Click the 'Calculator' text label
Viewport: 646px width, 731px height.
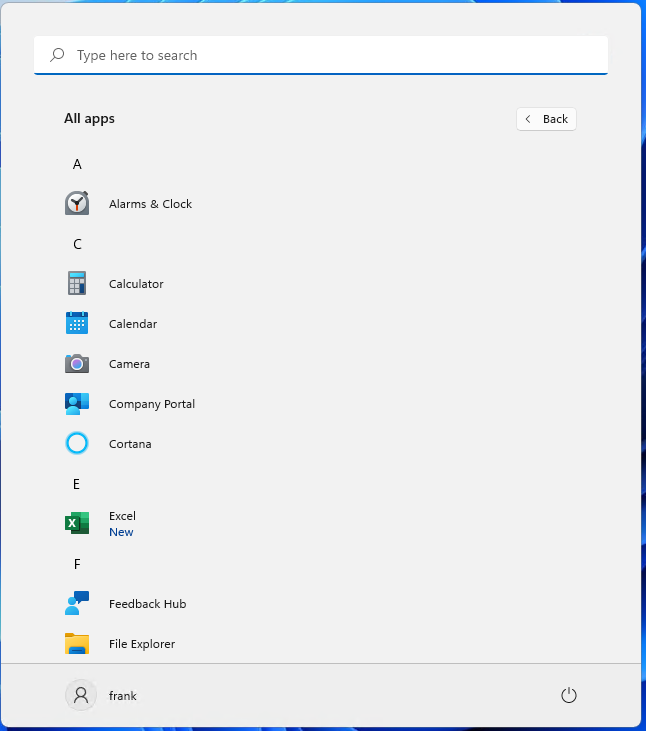point(136,284)
